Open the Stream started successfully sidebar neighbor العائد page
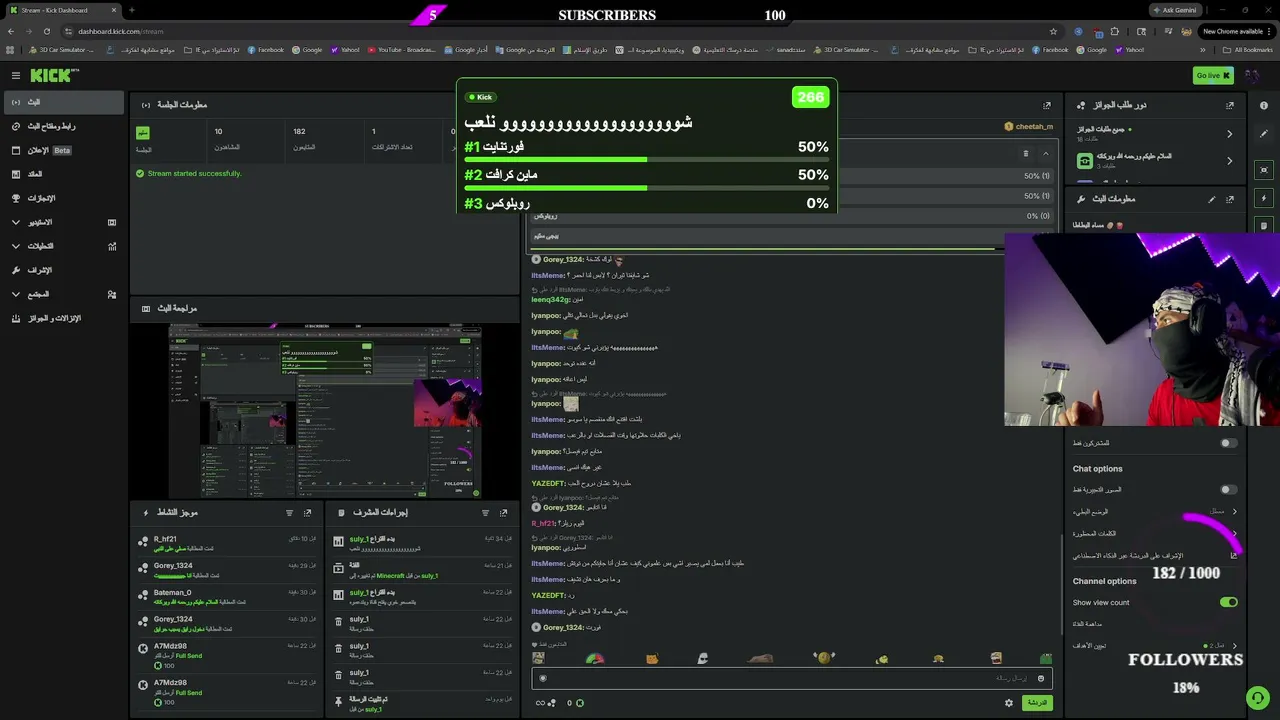This screenshot has height=720, width=1280. tap(63, 174)
